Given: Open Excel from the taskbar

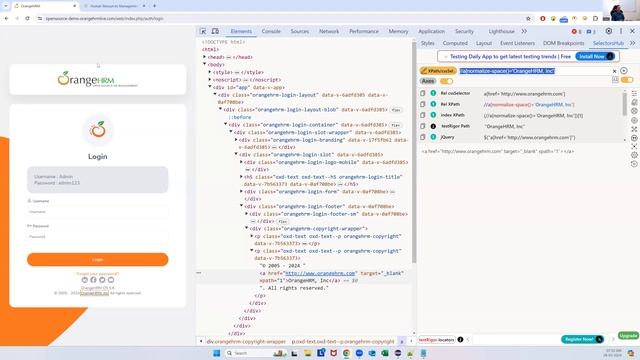Looking at the screenshot, I should [385, 353].
